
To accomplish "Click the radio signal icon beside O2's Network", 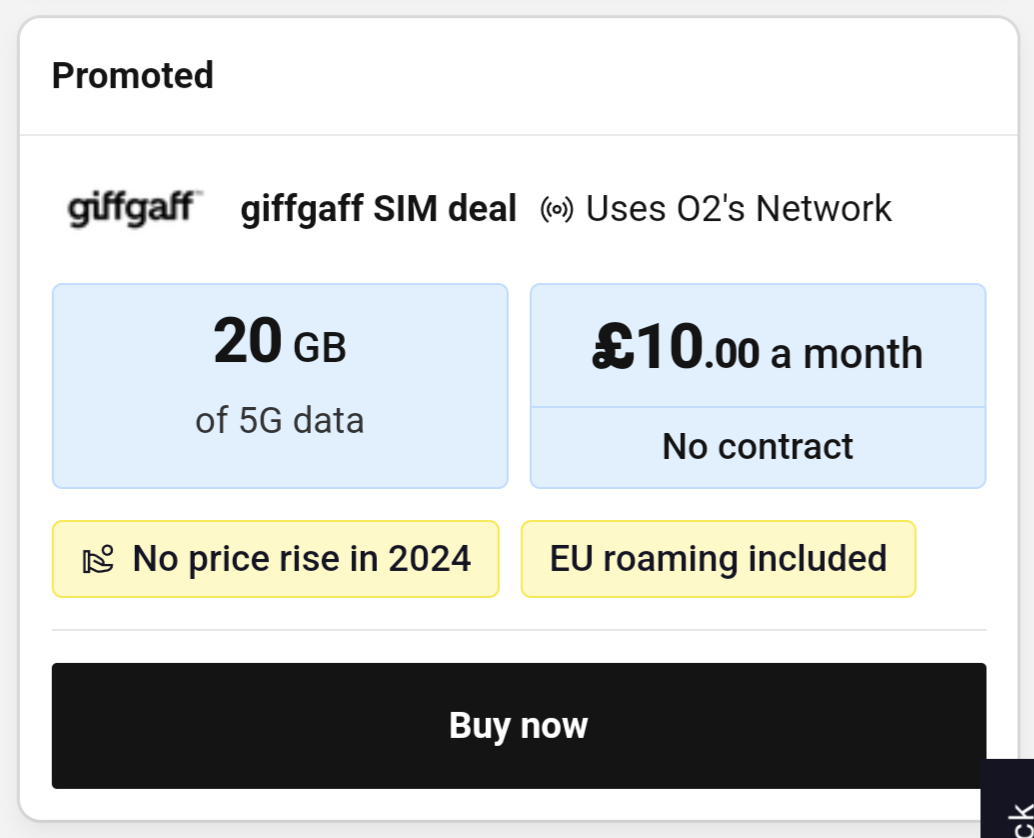I will click(555, 209).
